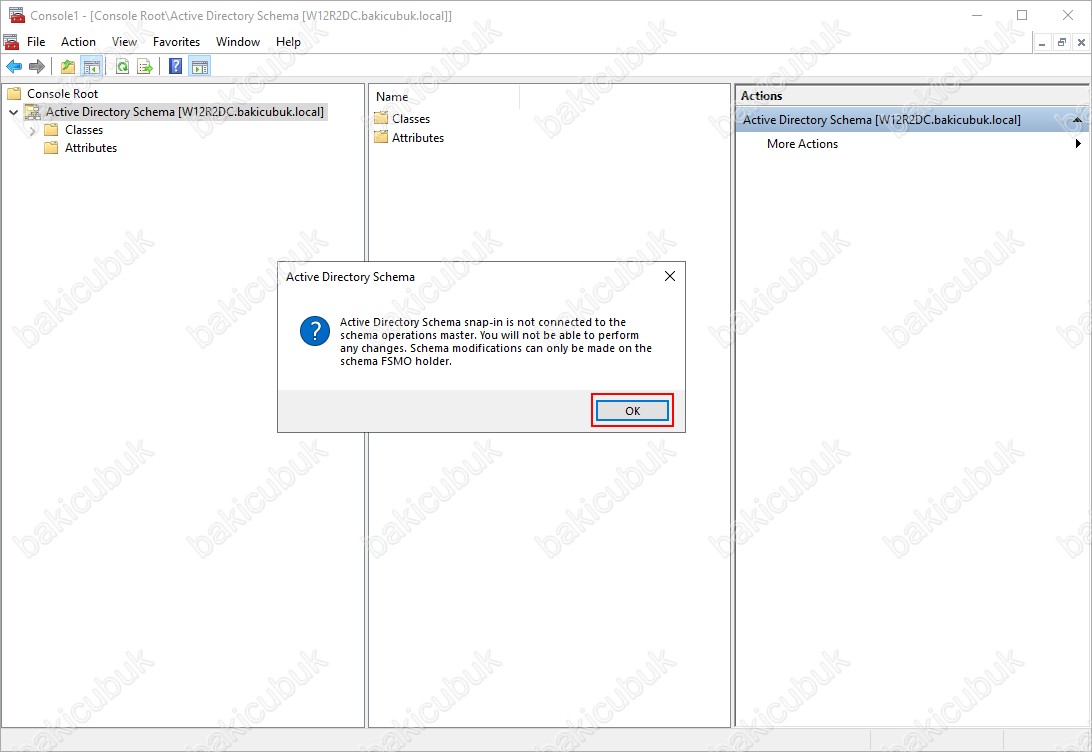Close the Active Directory Schema dialog with X

670,276
